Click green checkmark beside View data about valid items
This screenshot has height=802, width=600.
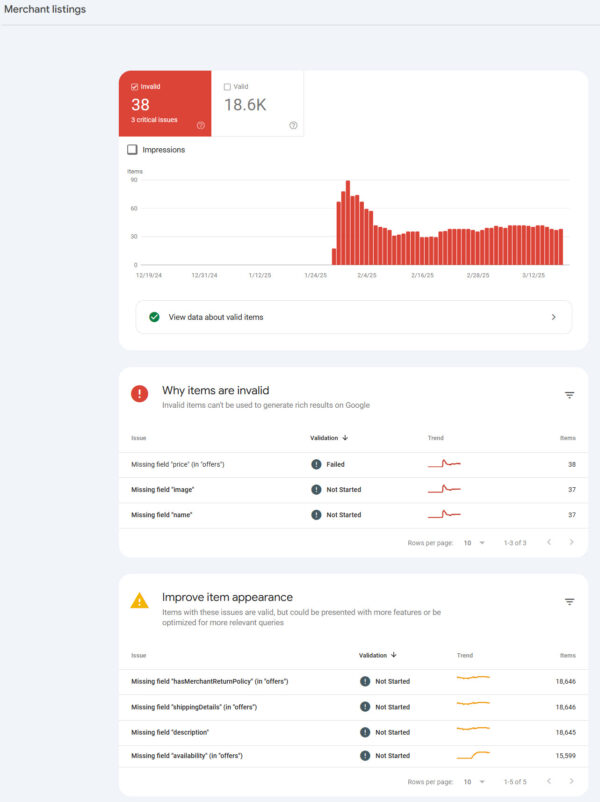coord(154,317)
